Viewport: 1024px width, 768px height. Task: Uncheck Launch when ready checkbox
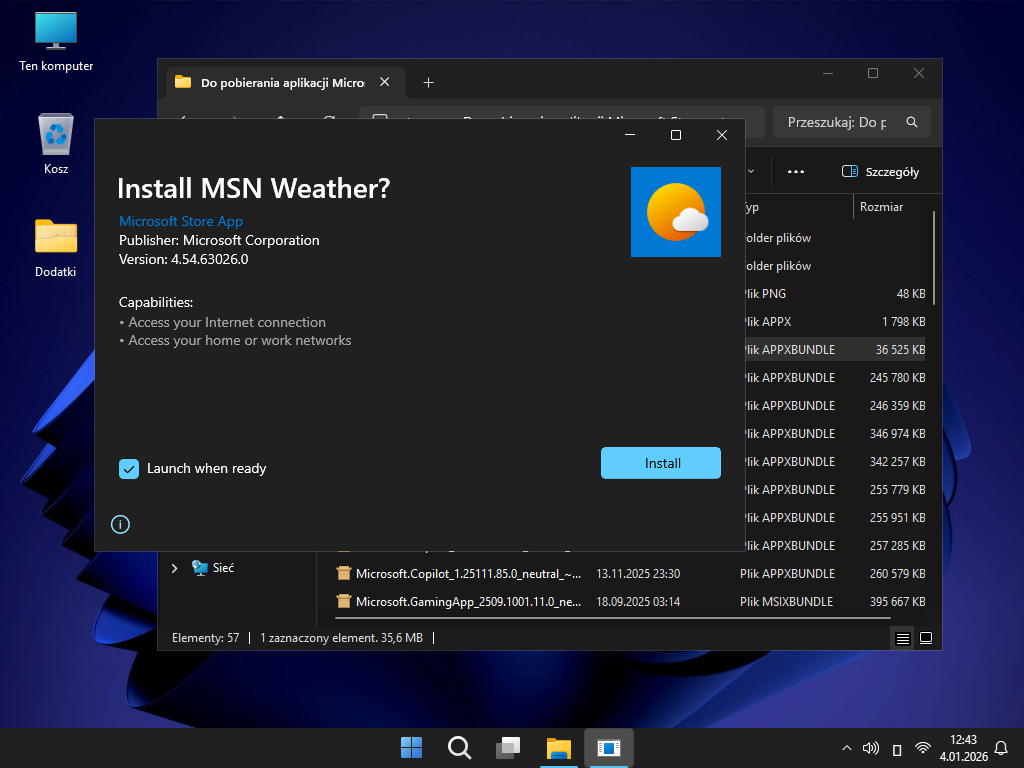click(x=129, y=468)
